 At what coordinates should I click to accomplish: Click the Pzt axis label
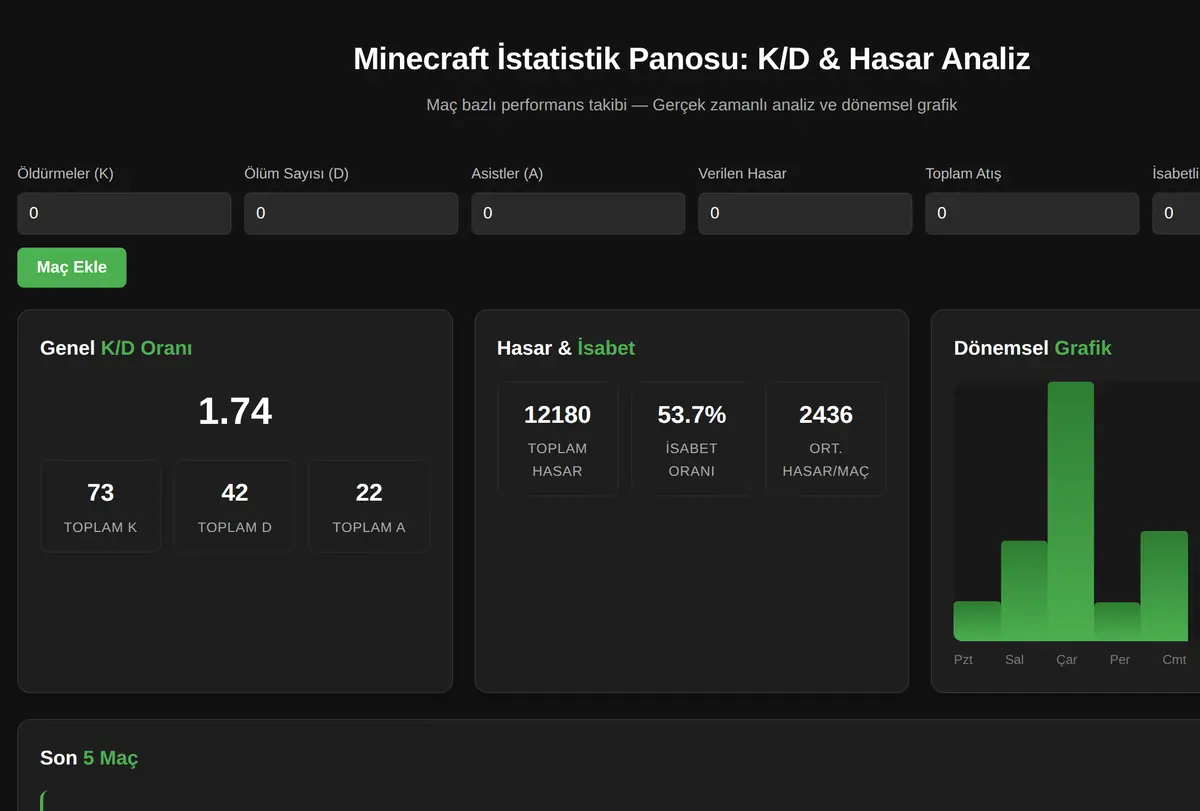pyautogui.click(x=963, y=660)
